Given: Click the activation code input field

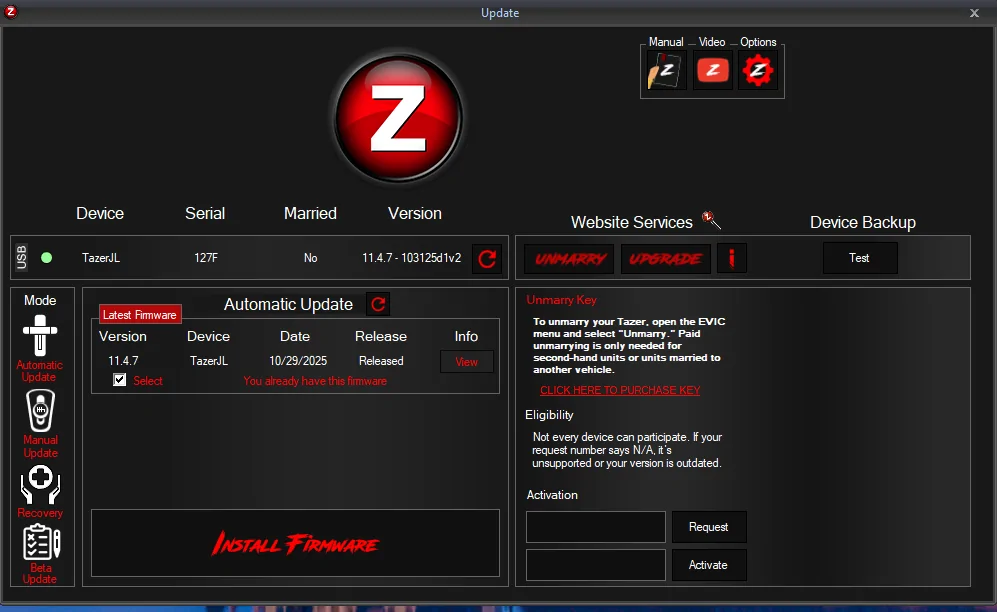Looking at the screenshot, I should [596, 565].
